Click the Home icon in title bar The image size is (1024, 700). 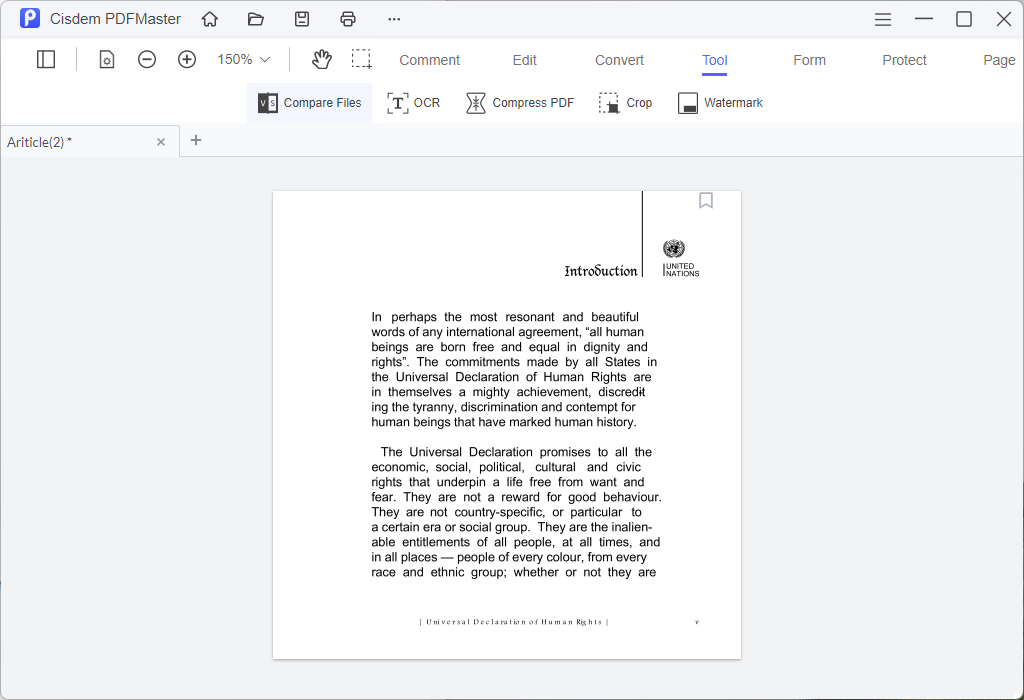point(210,19)
